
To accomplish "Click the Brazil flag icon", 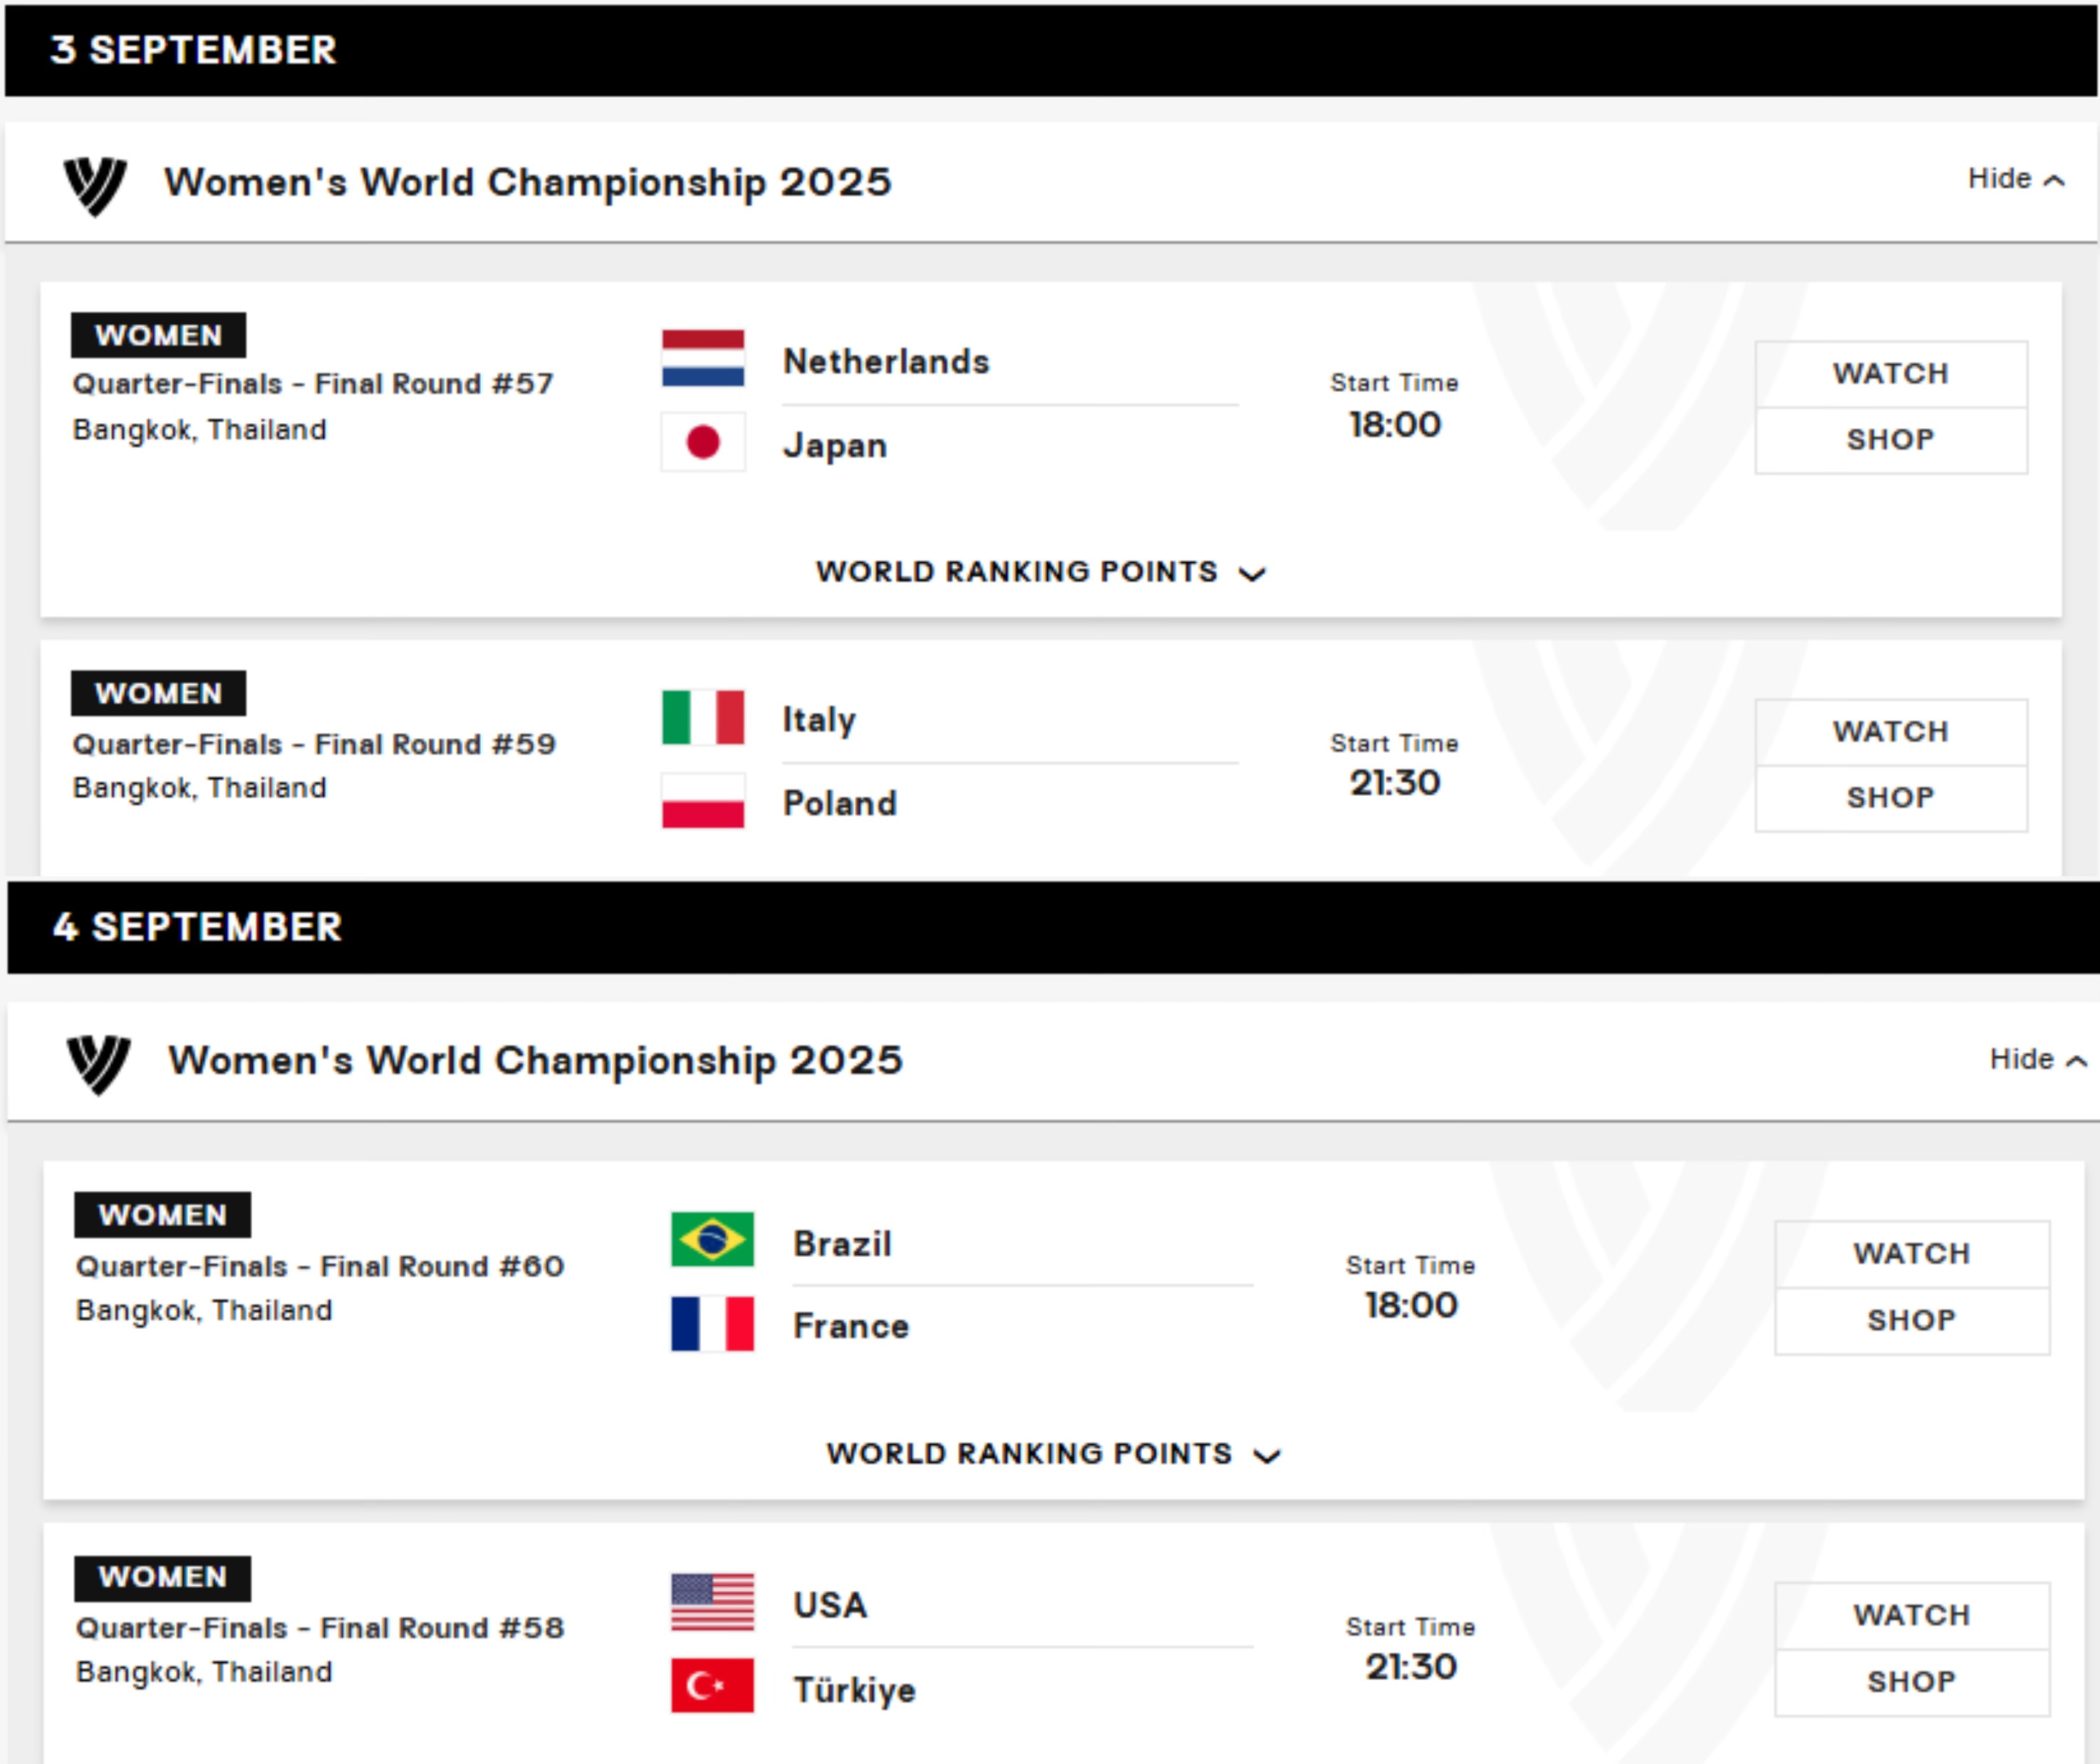I will point(712,1240).
